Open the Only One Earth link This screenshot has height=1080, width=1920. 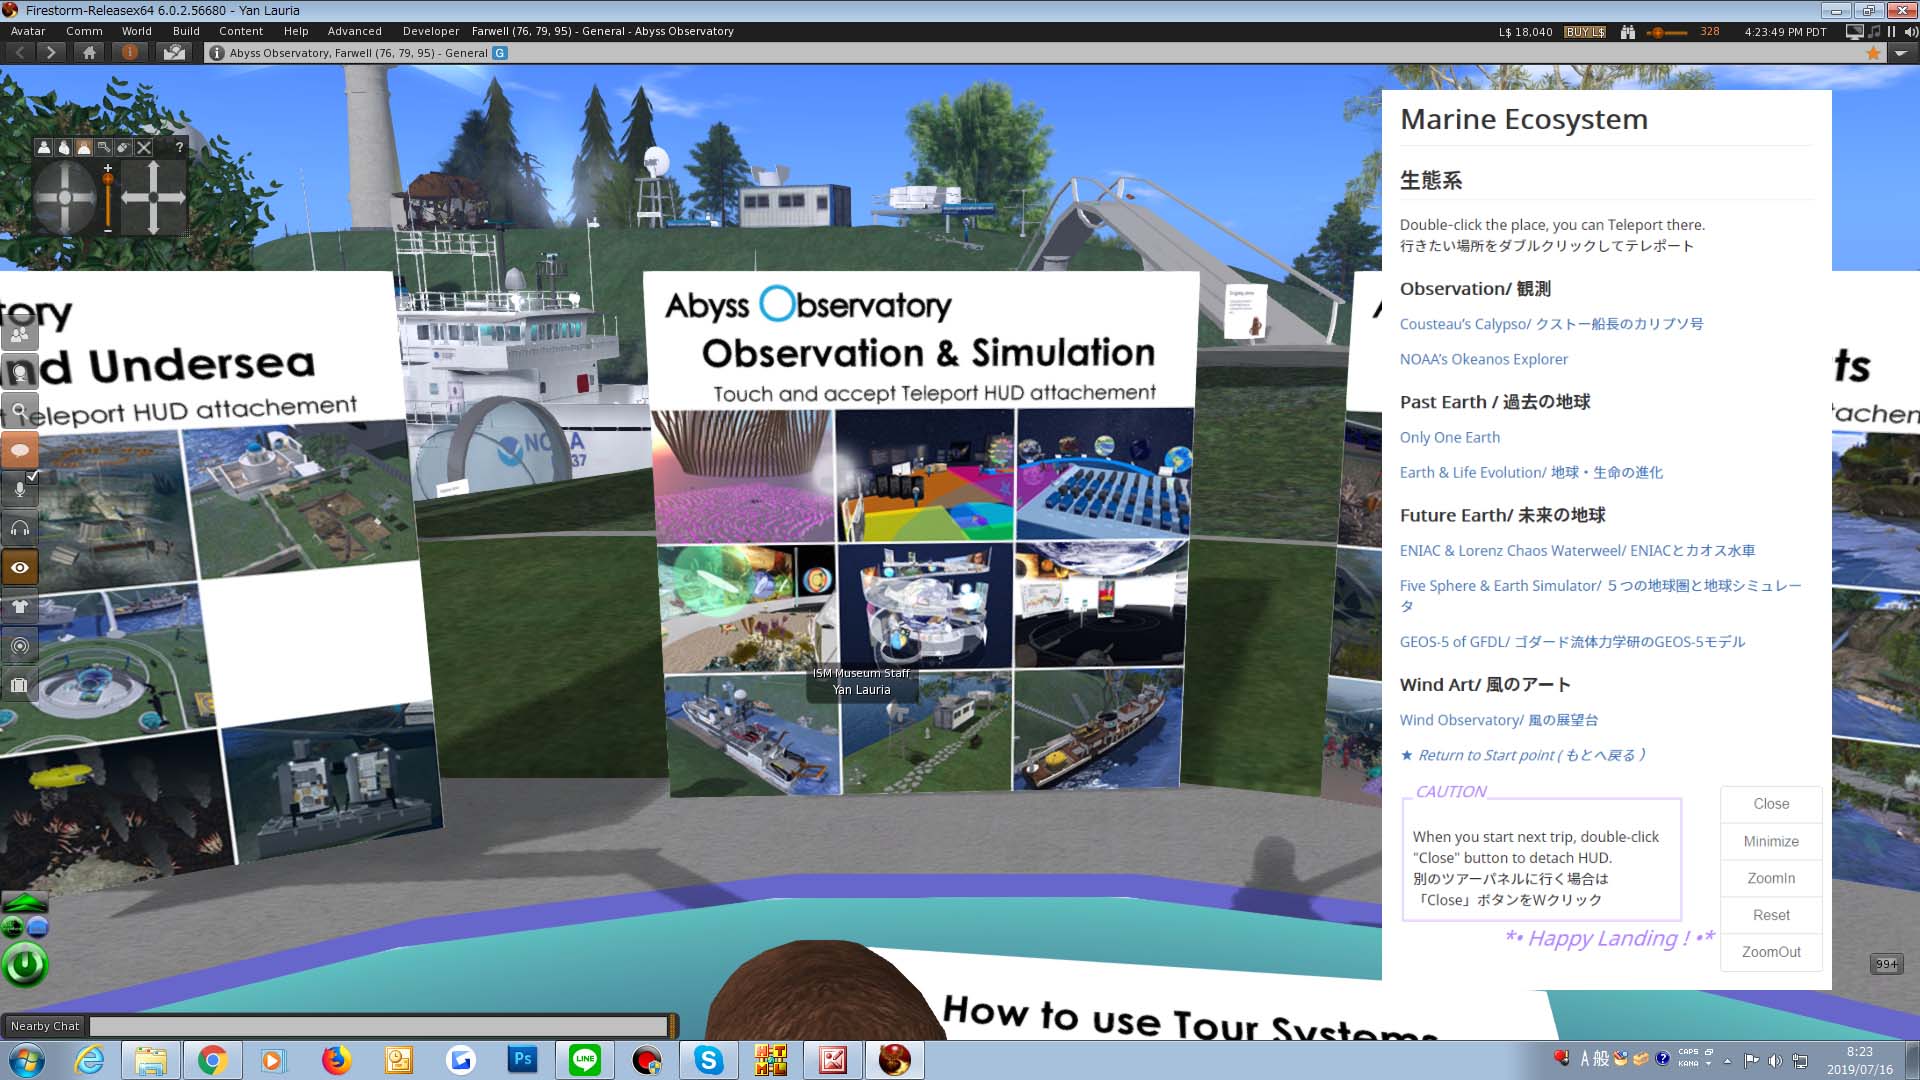(x=1450, y=437)
